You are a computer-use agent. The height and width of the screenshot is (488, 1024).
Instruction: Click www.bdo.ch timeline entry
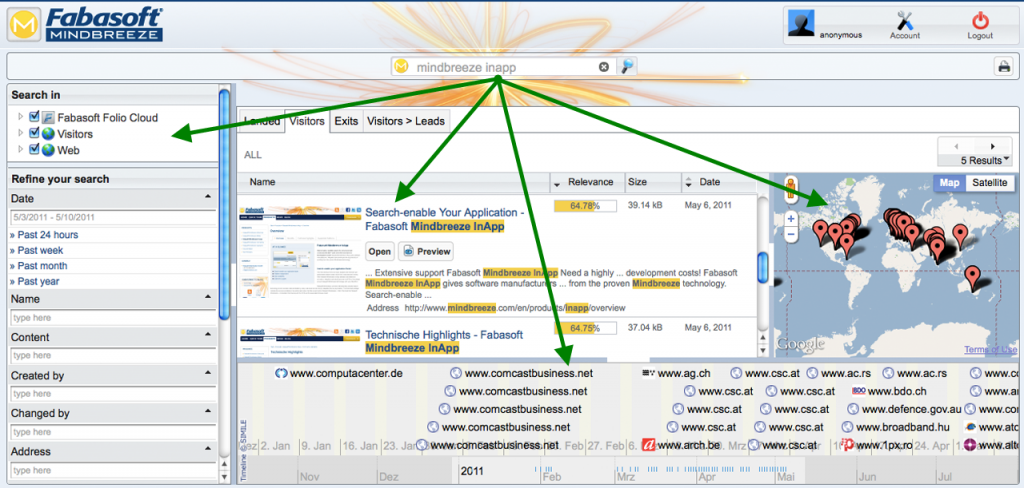889,391
